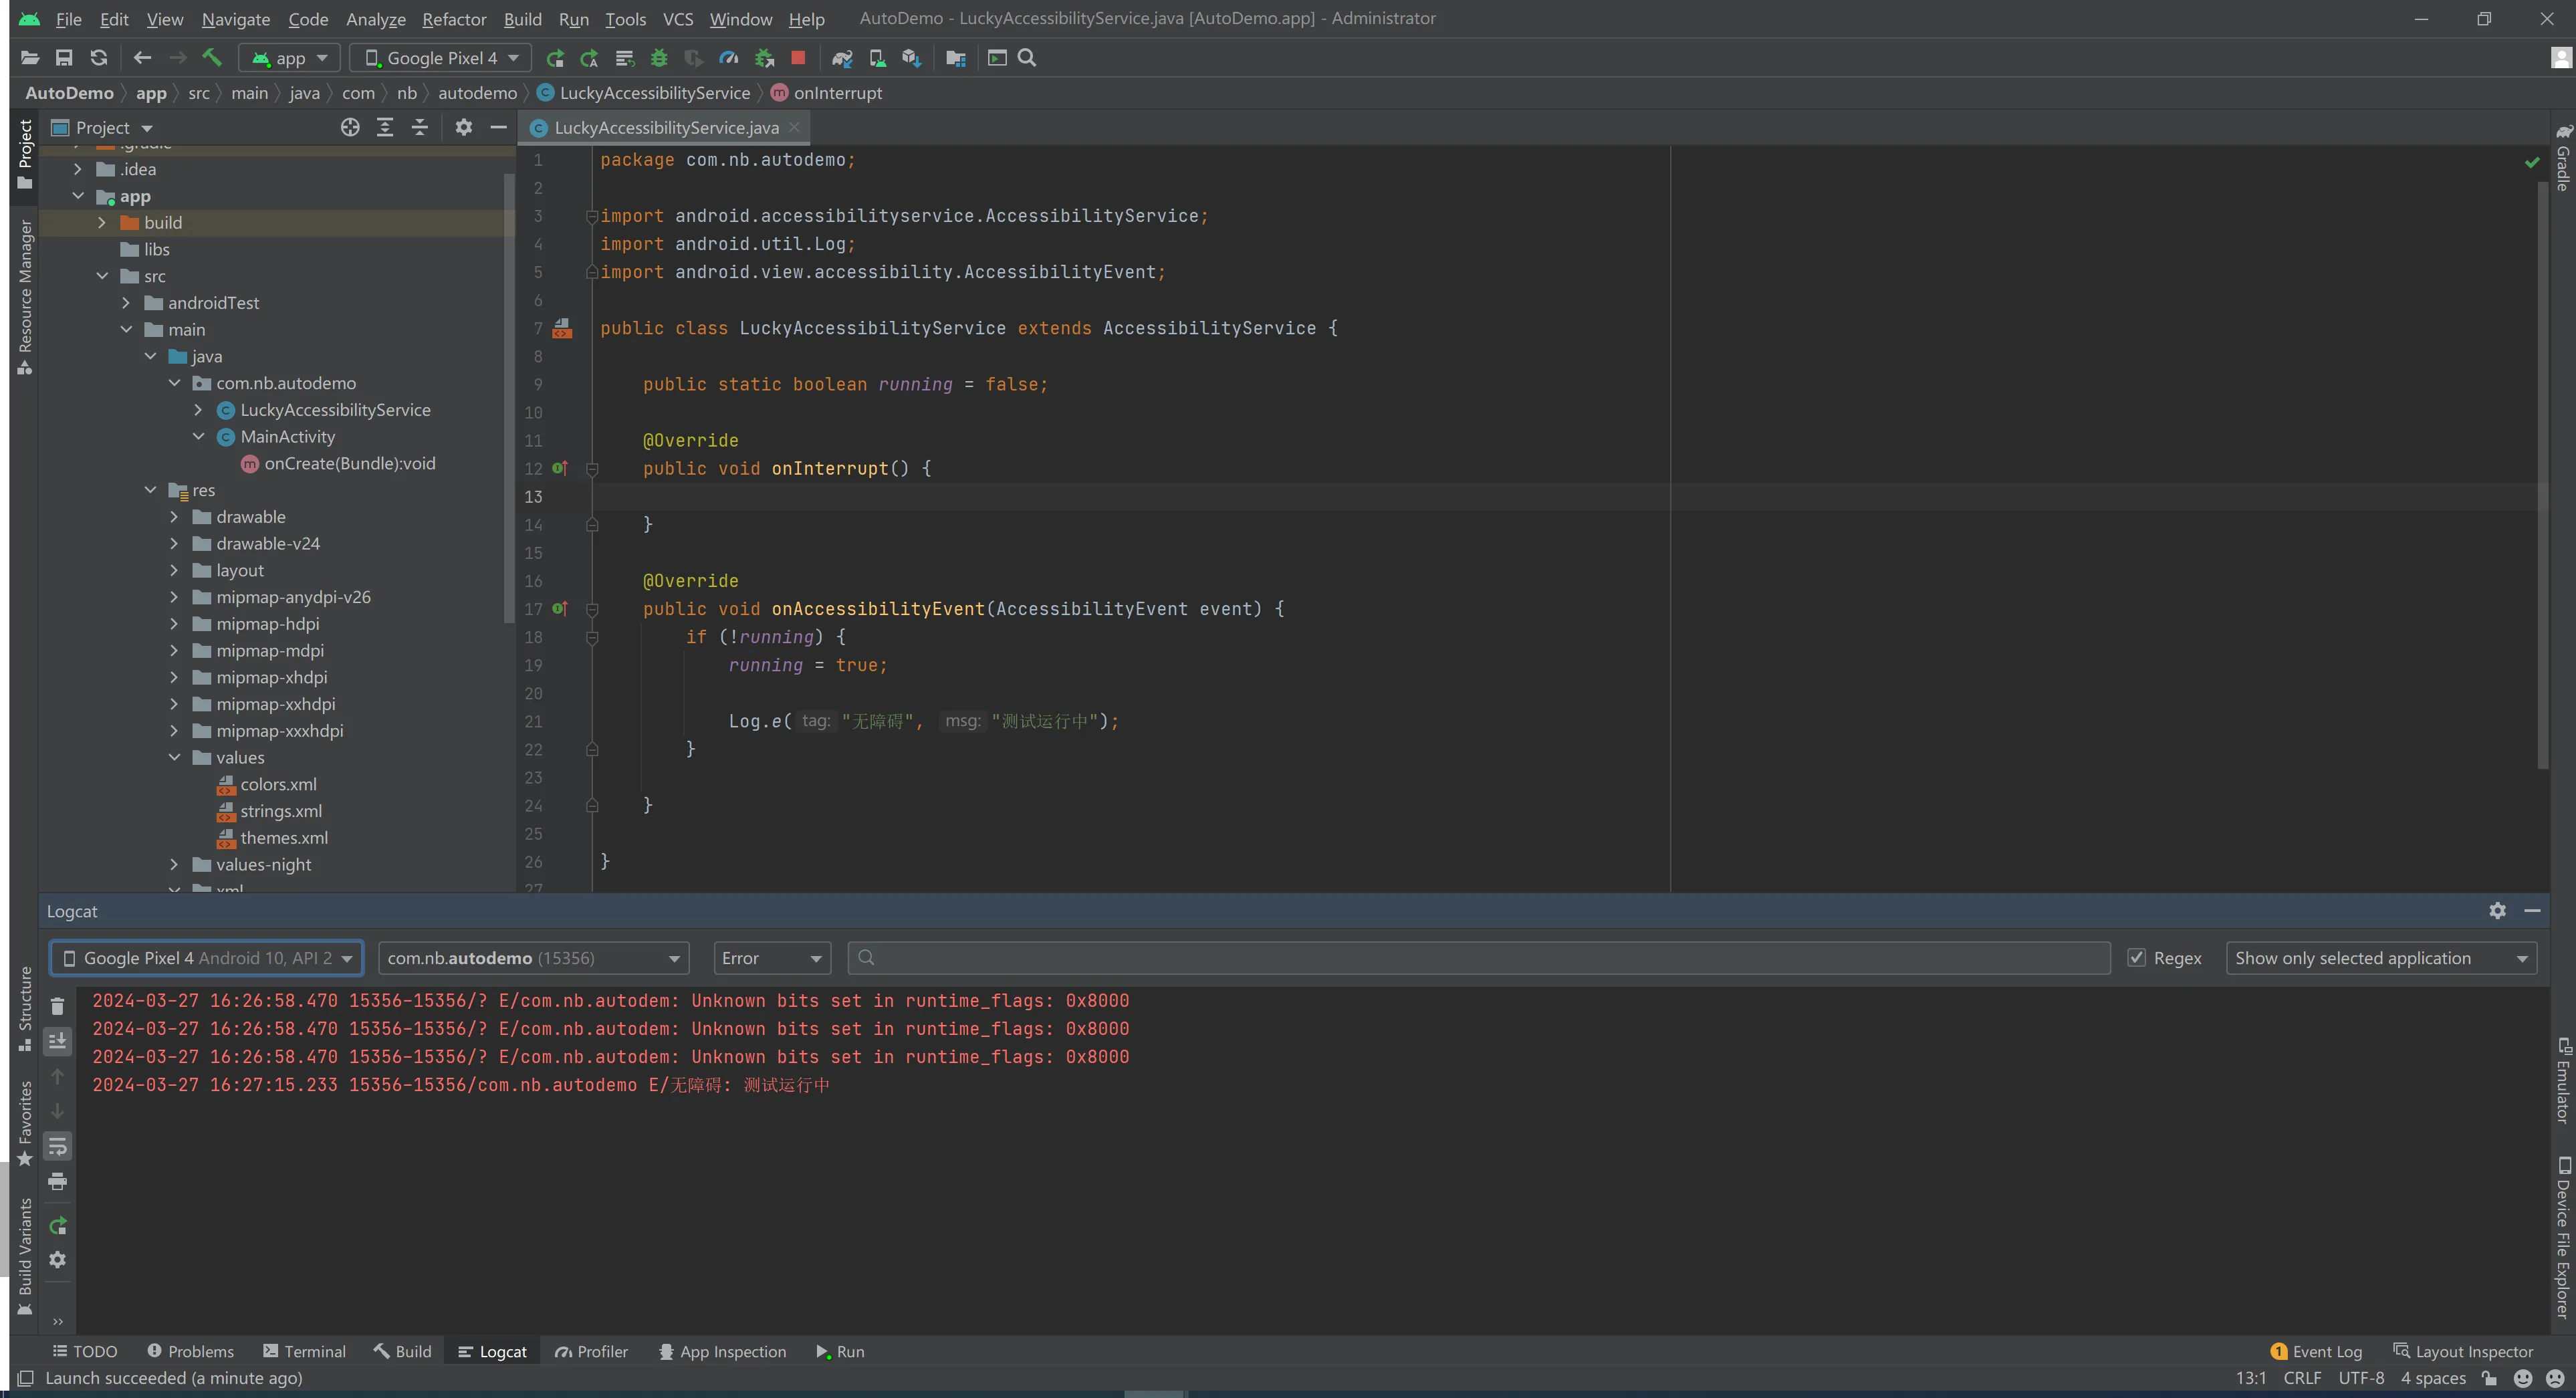Screen dimensions: 2576x1398
Task: Open Logcat device dropdown Google Pixel 4
Action: 207,958
